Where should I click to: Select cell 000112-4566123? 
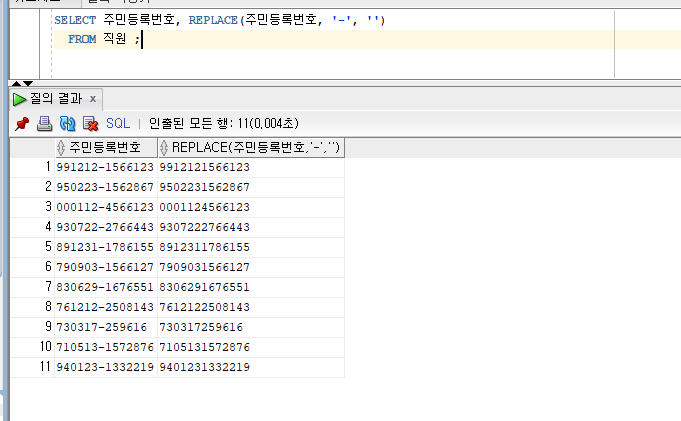[106, 207]
